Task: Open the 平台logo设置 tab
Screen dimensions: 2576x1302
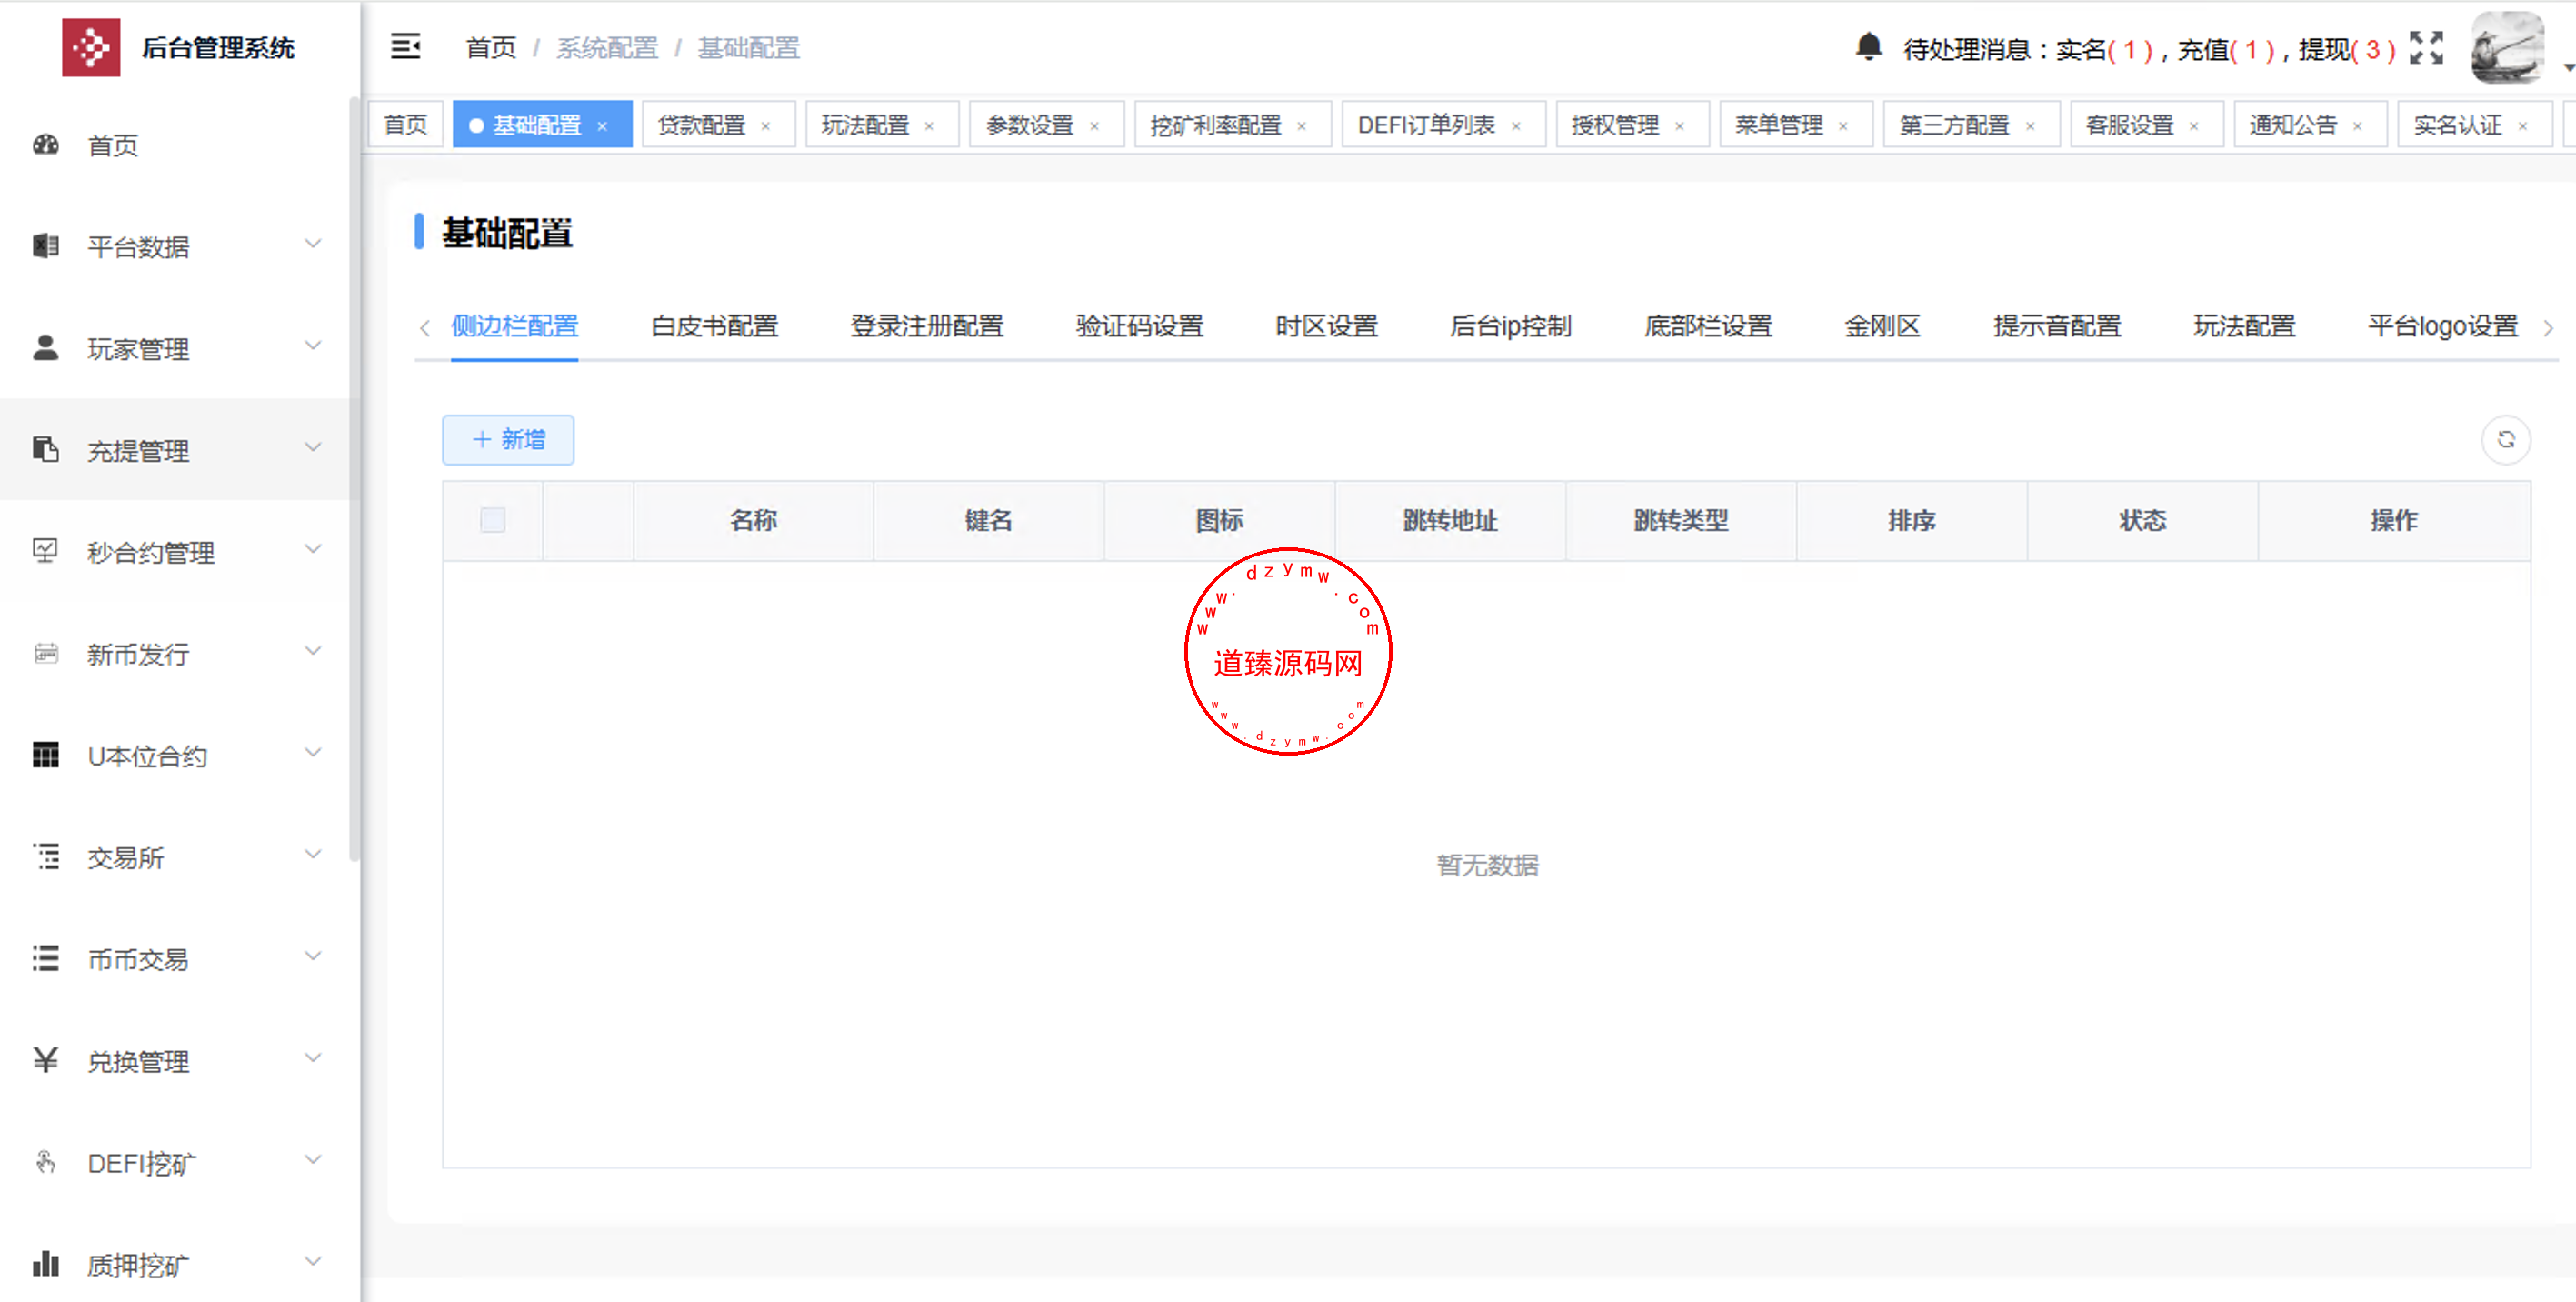Action: (2442, 326)
